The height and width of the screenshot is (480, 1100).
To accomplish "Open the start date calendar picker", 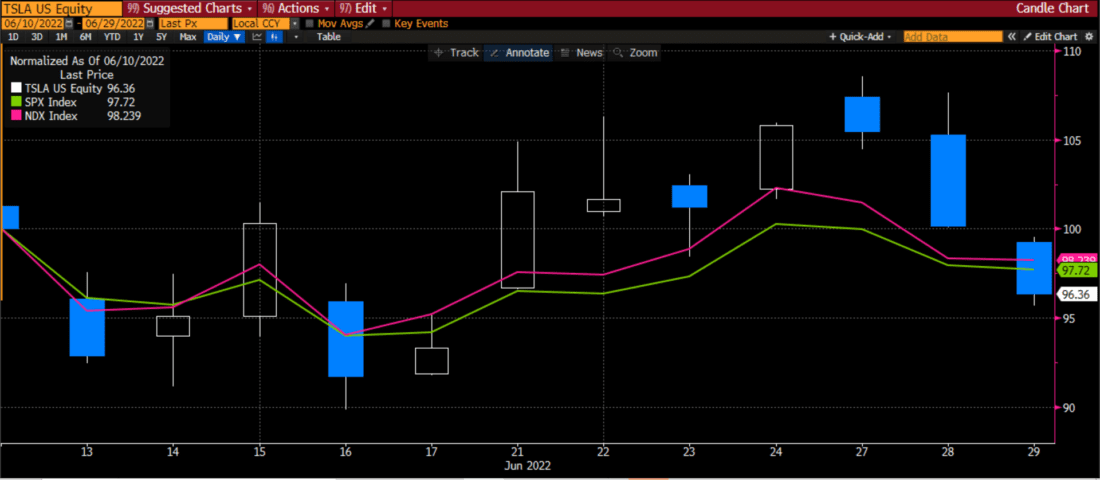I will click(68, 23).
